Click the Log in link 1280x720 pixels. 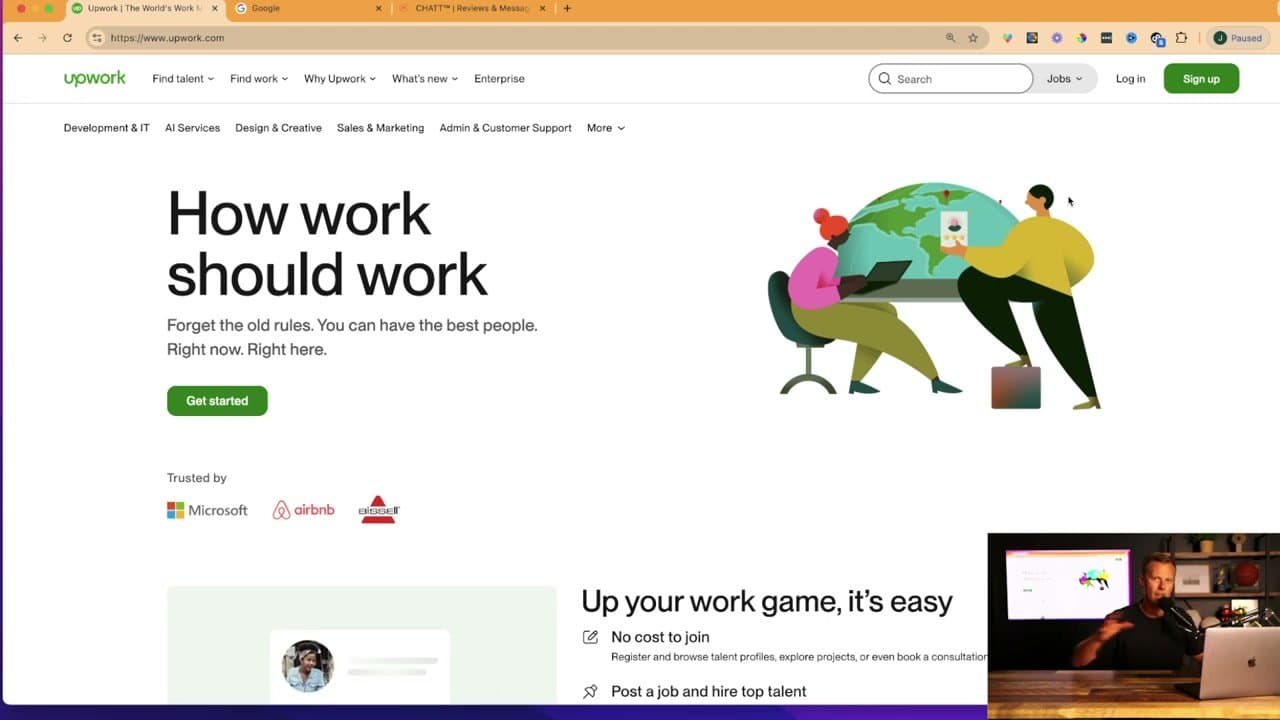tap(1130, 78)
